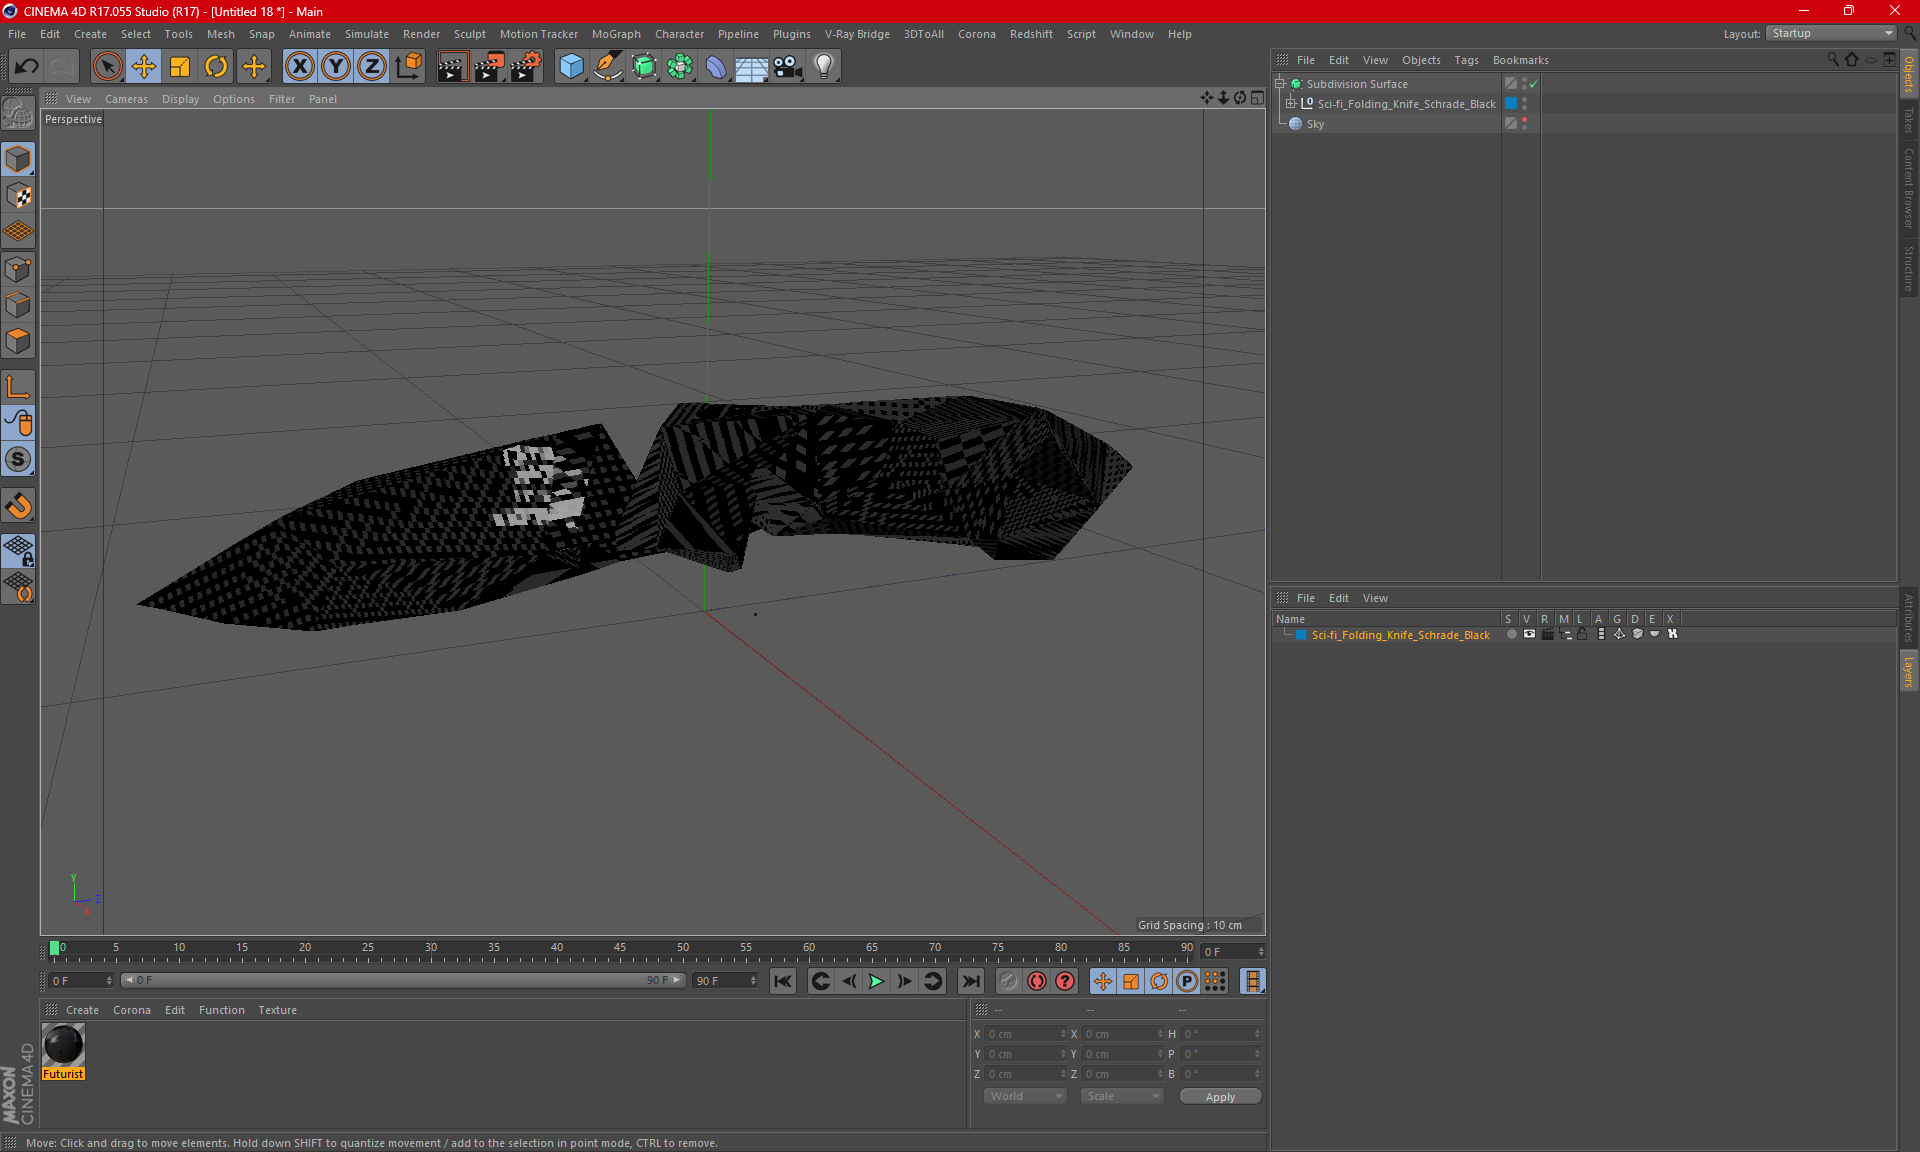Switch to Edges mode
This screenshot has height=1152, width=1920.
tap(18, 305)
